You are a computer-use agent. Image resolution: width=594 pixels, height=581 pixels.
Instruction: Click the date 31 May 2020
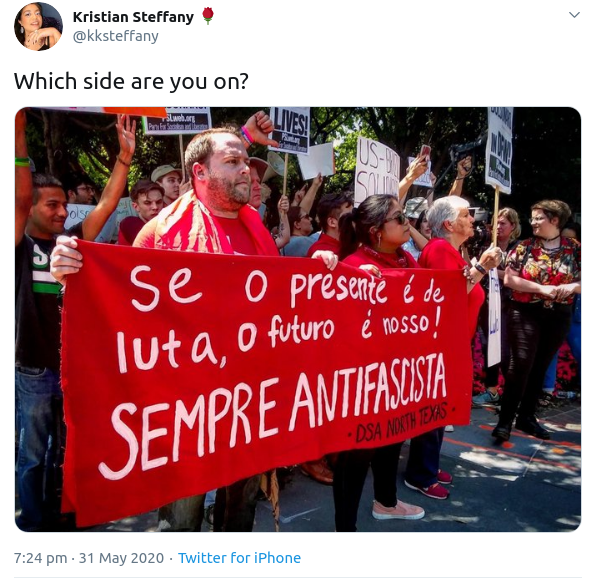tap(121, 558)
